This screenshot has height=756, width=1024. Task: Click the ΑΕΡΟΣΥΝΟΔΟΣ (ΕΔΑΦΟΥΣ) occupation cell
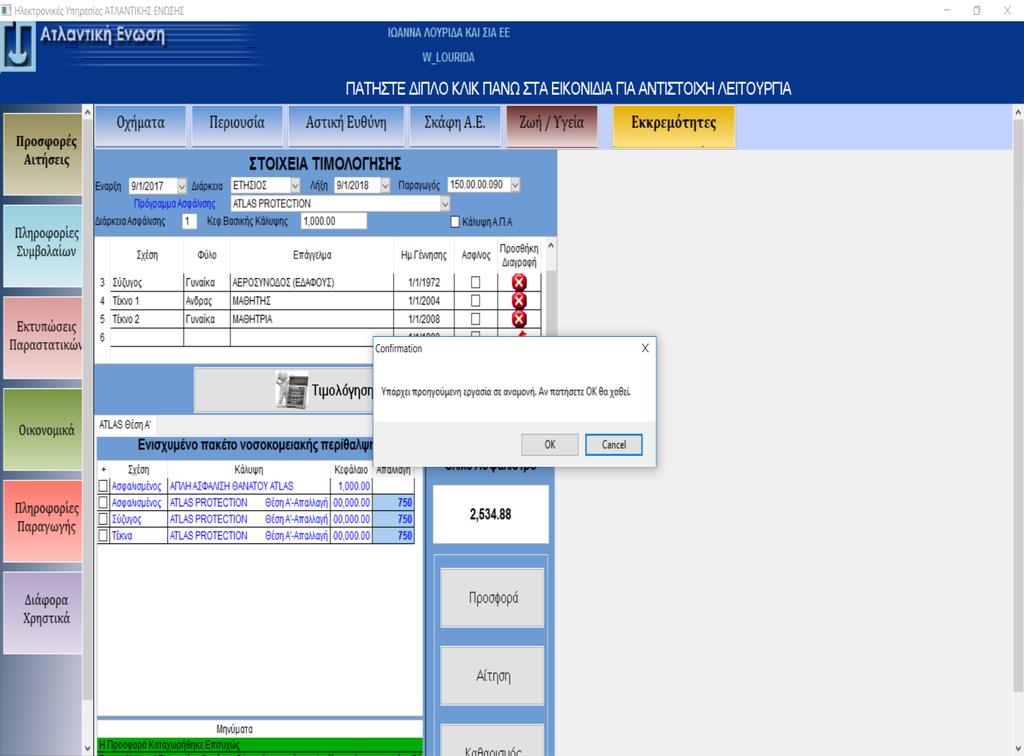[312, 282]
